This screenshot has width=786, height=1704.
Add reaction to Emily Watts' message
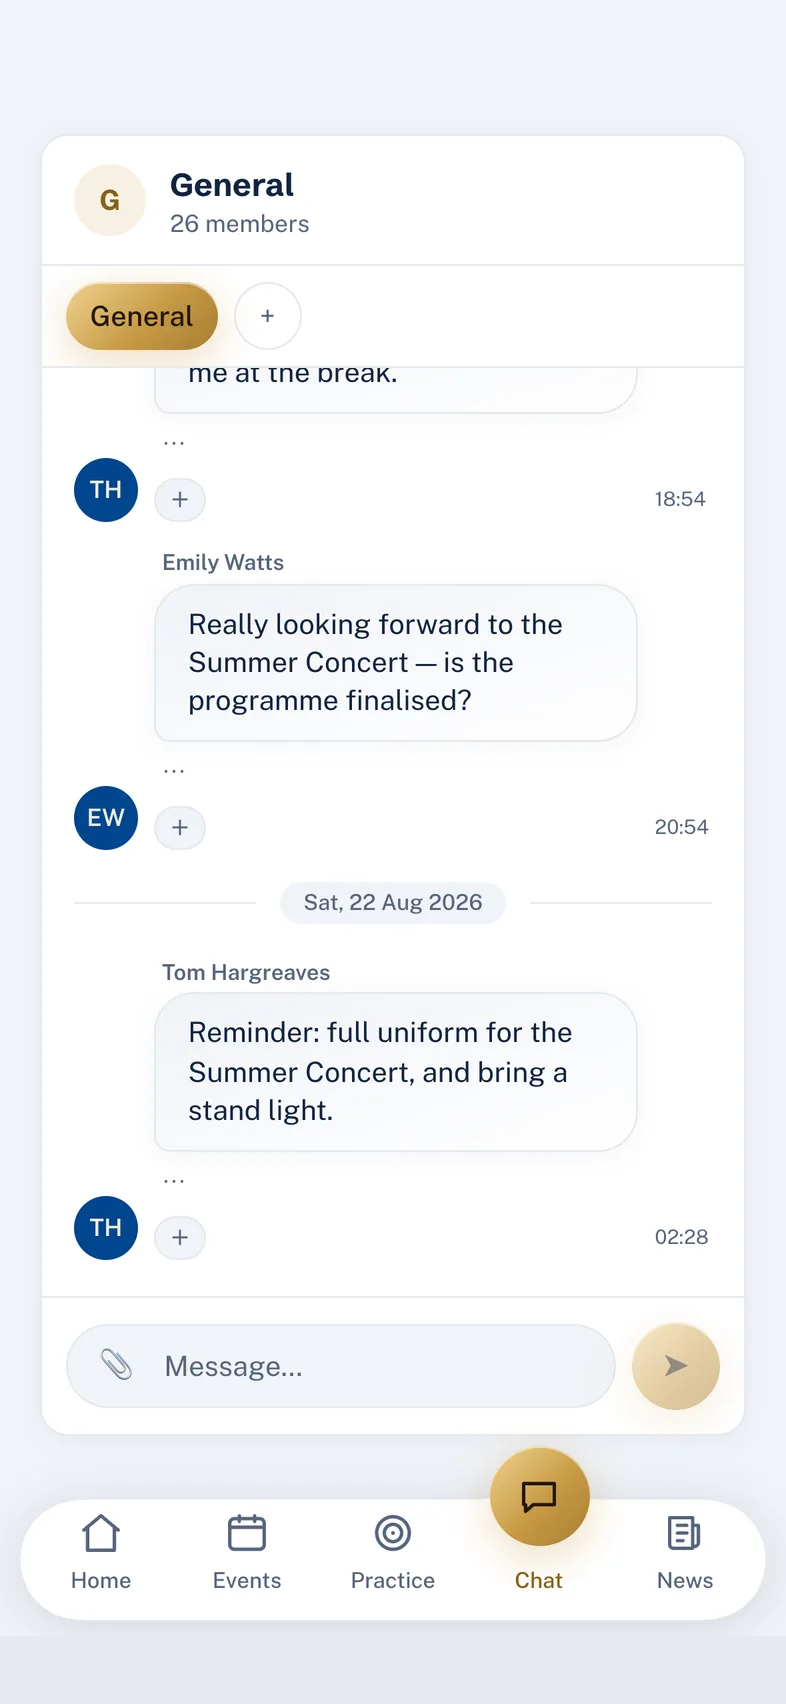click(x=180, y=827)
